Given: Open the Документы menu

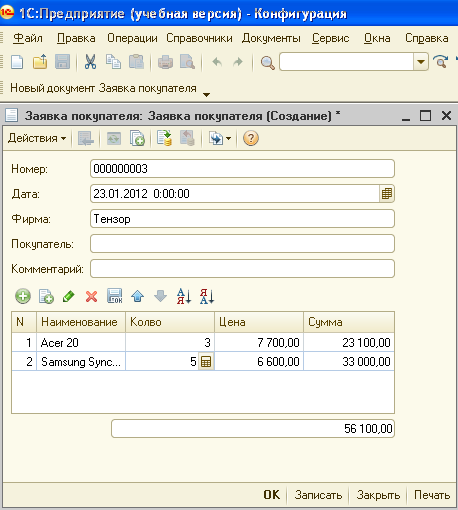Looking at the screenshot, I should 271,38.
